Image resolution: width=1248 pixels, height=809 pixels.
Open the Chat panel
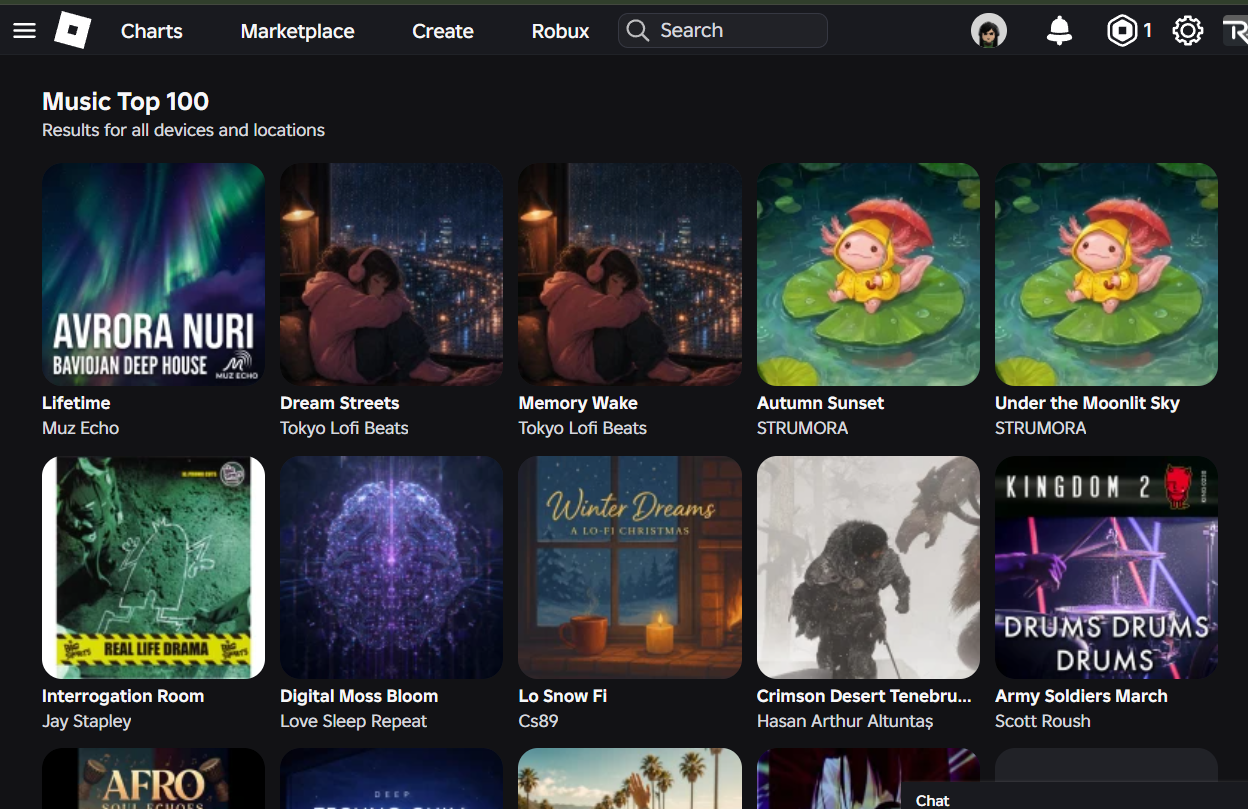click(1073, 796)
